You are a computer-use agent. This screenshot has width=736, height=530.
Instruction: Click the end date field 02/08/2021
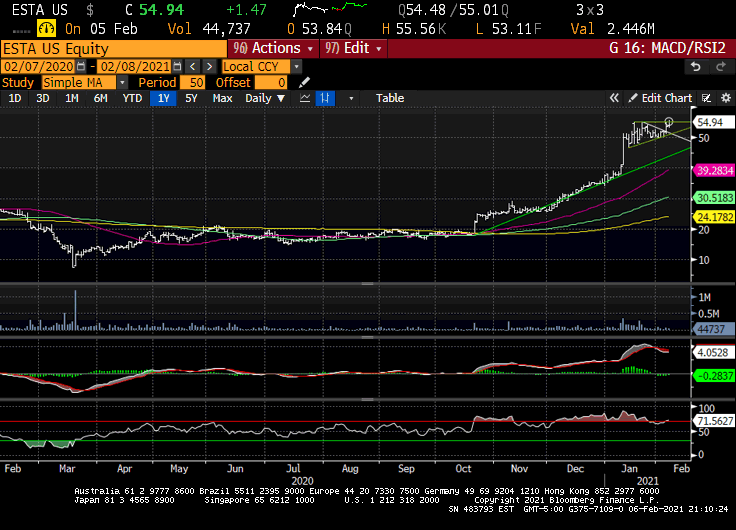pos(135,67)
